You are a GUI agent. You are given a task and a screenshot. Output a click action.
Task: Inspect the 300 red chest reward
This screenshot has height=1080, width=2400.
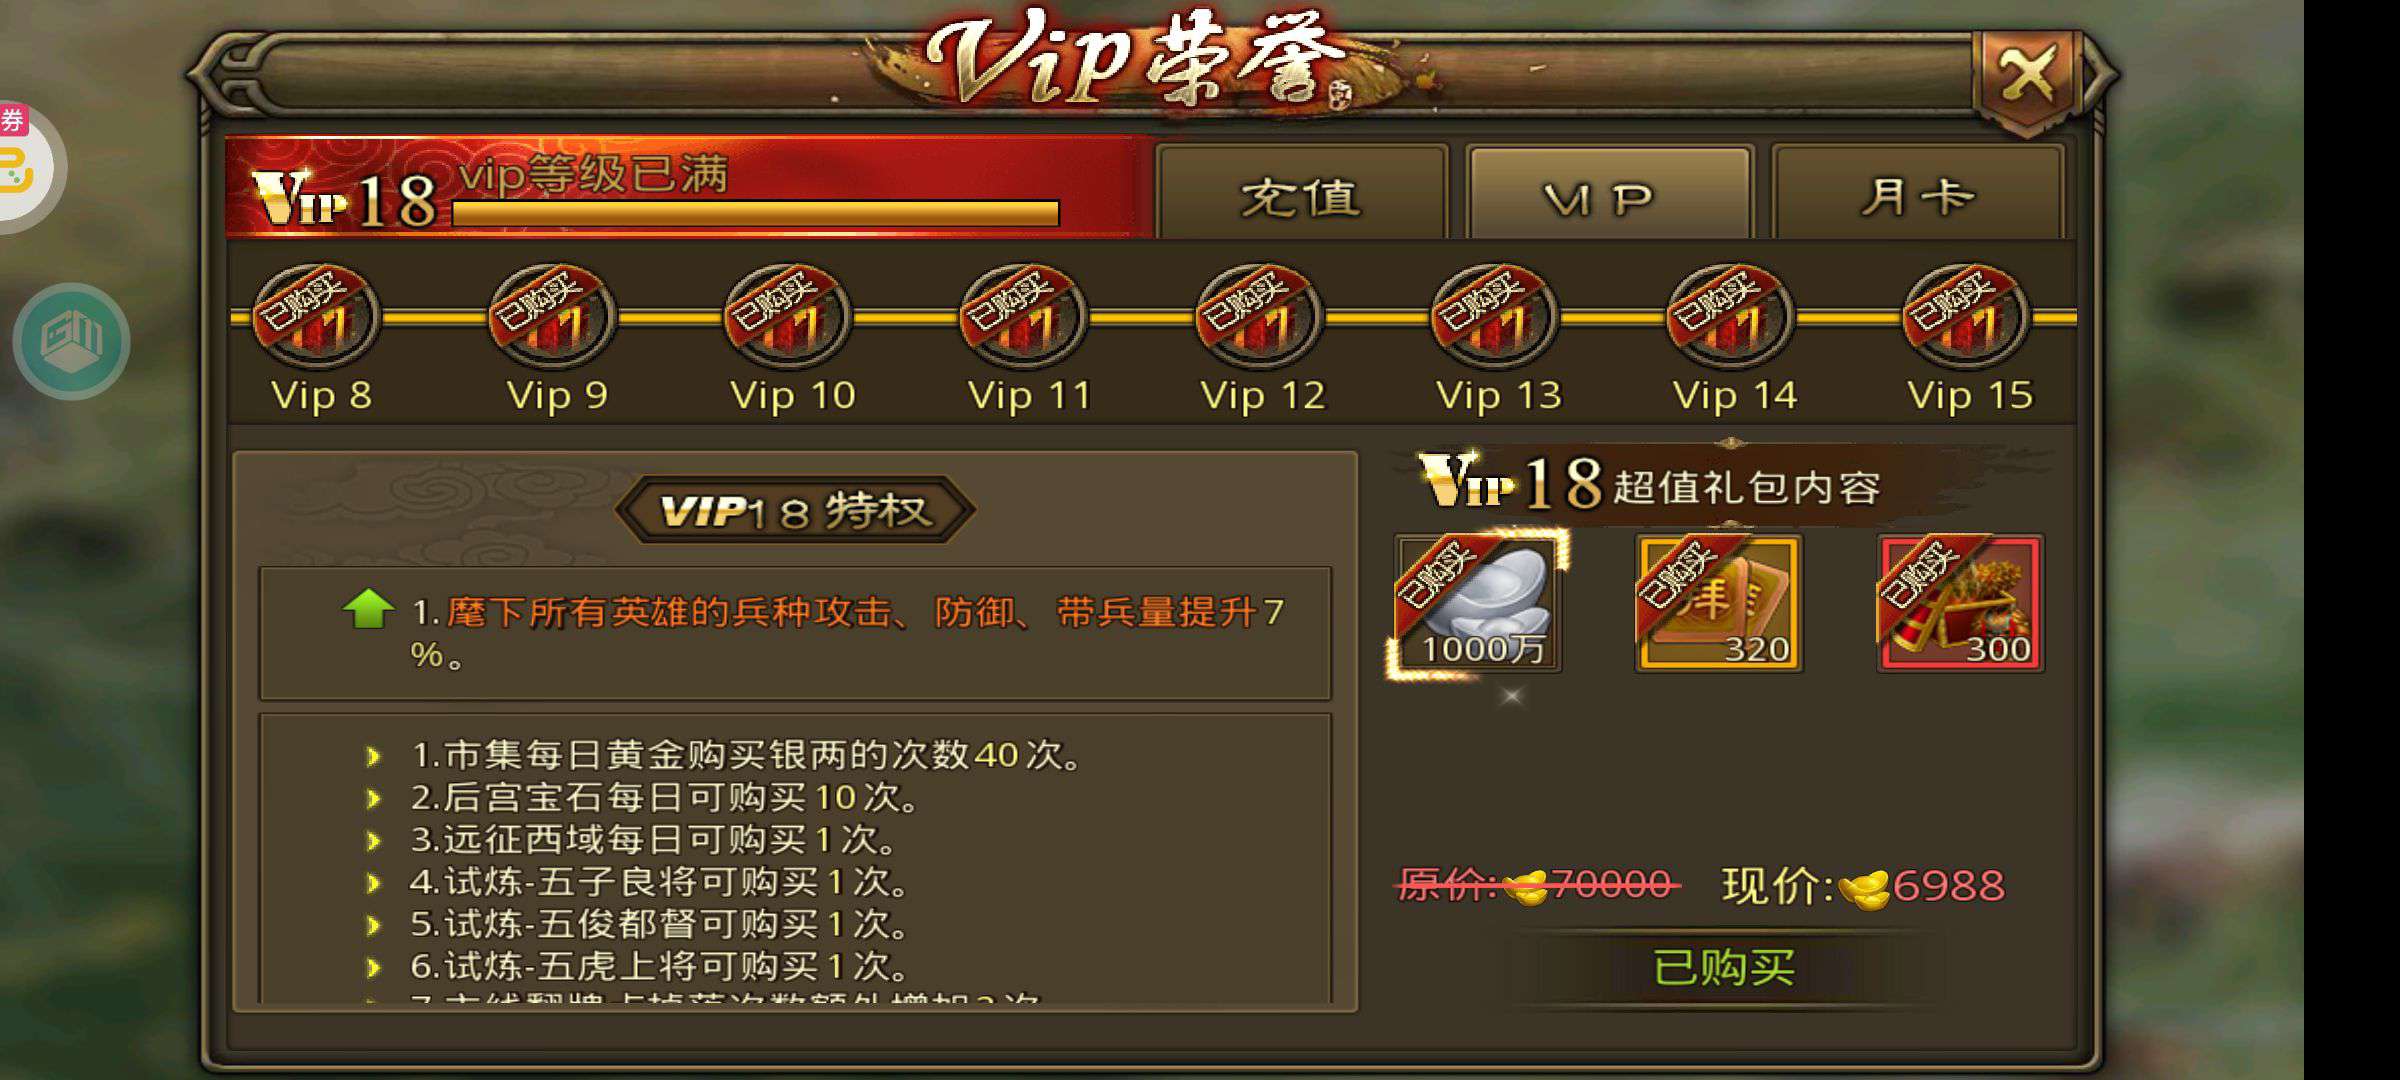[x=1961, y=603]
